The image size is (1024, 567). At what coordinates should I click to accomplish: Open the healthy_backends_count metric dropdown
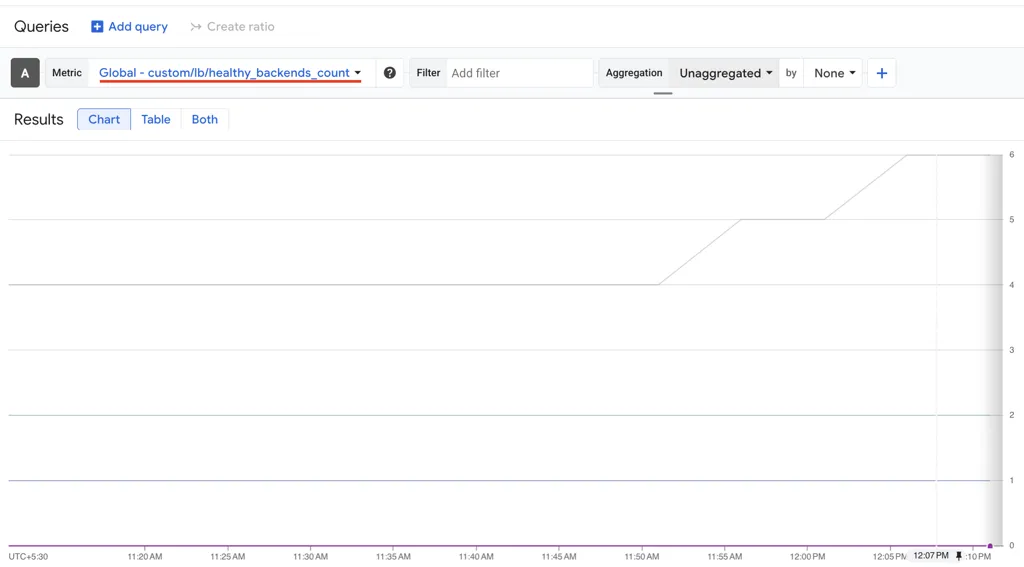click(230, 73)
